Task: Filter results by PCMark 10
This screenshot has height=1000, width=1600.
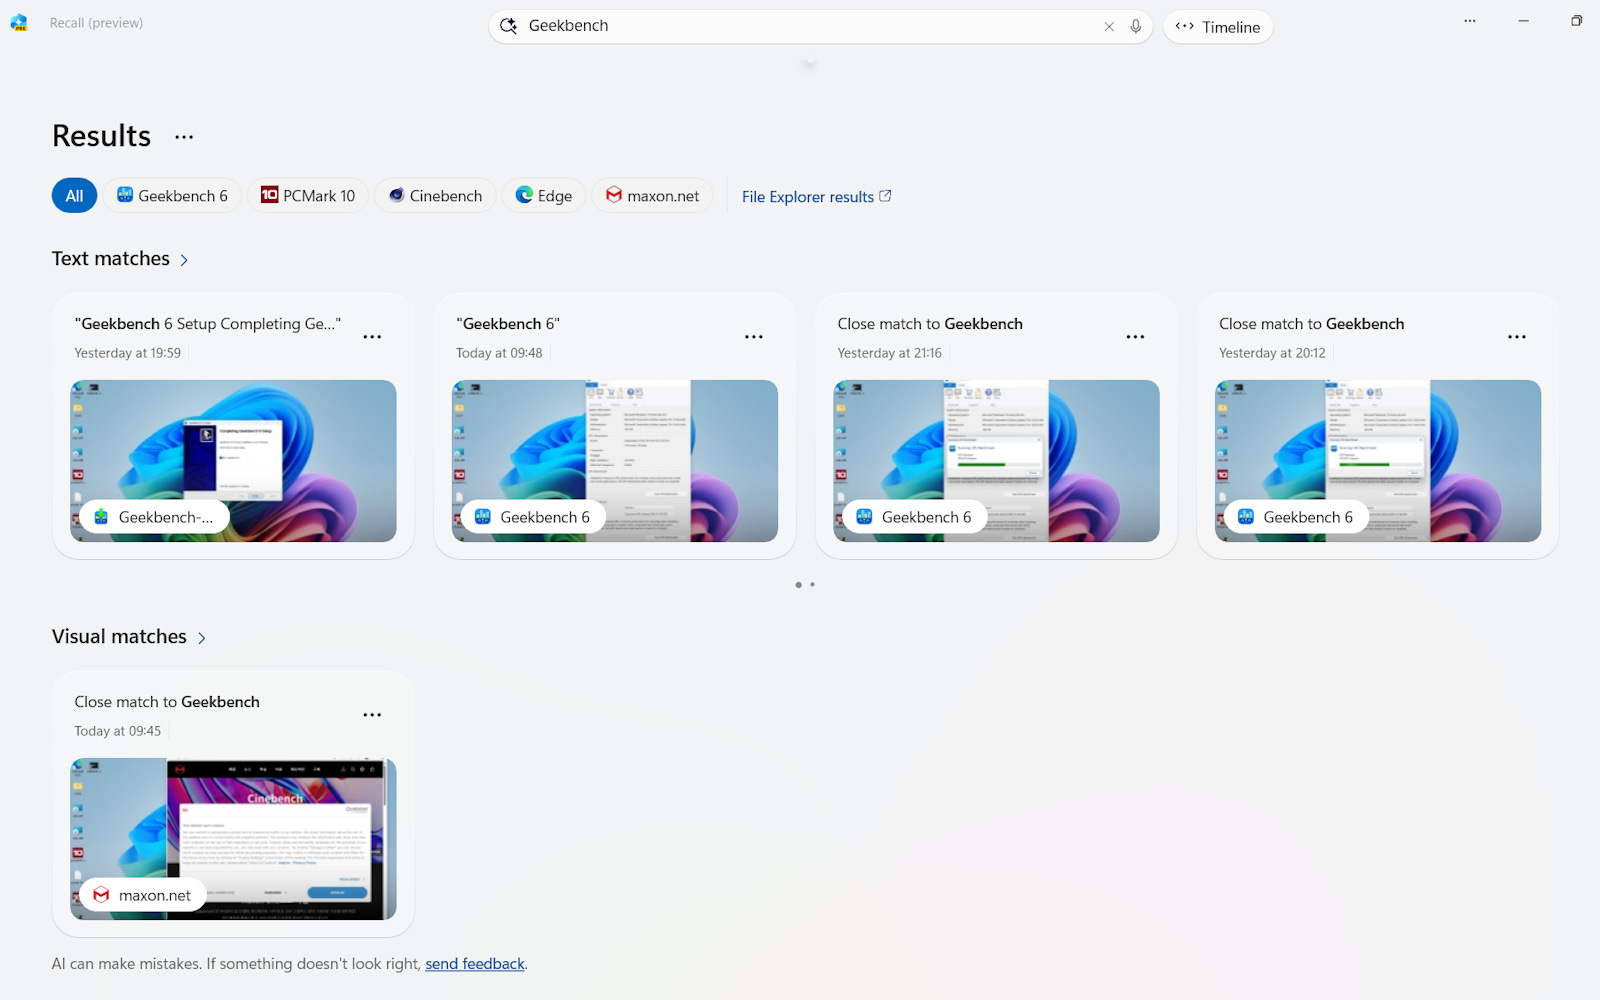Action: tap(308, 196)
